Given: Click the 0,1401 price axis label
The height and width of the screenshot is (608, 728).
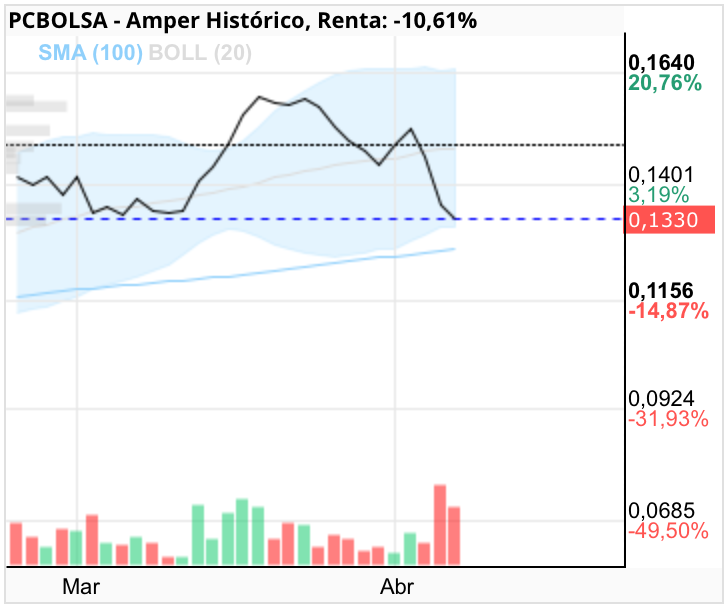Looking at the screenshot, I should [661, 175].
